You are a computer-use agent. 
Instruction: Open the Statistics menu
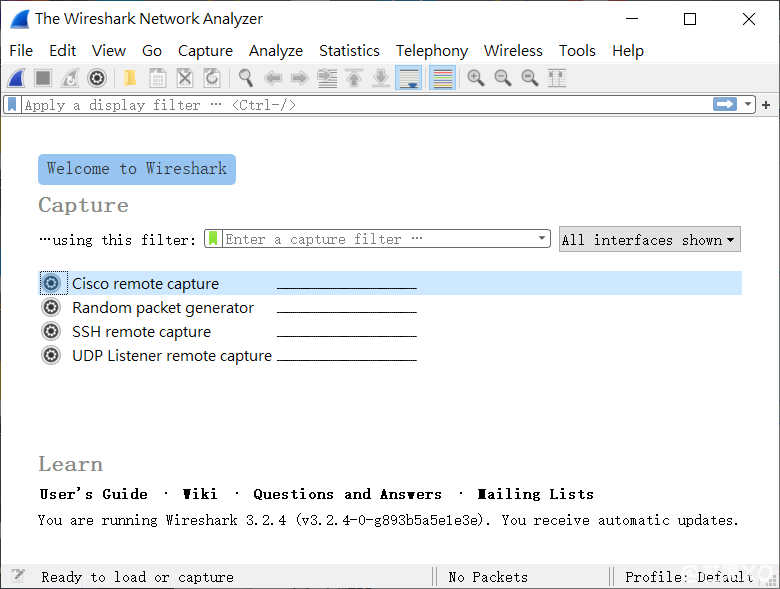coord(349,51)
